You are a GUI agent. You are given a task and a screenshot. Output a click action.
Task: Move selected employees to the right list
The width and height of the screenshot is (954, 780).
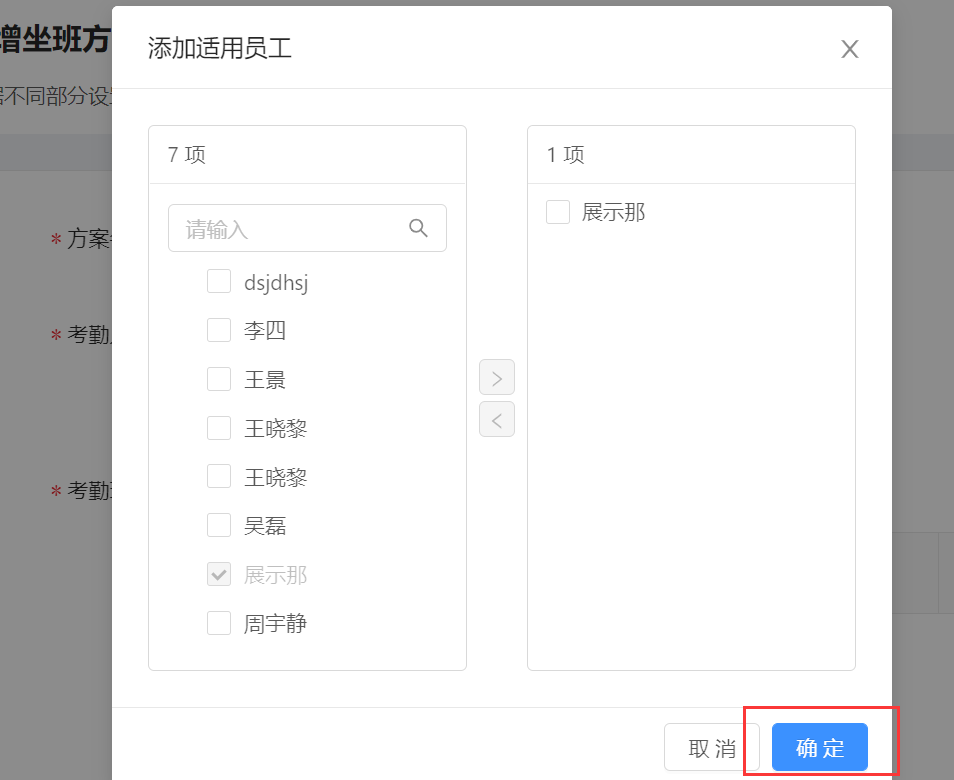496,377
